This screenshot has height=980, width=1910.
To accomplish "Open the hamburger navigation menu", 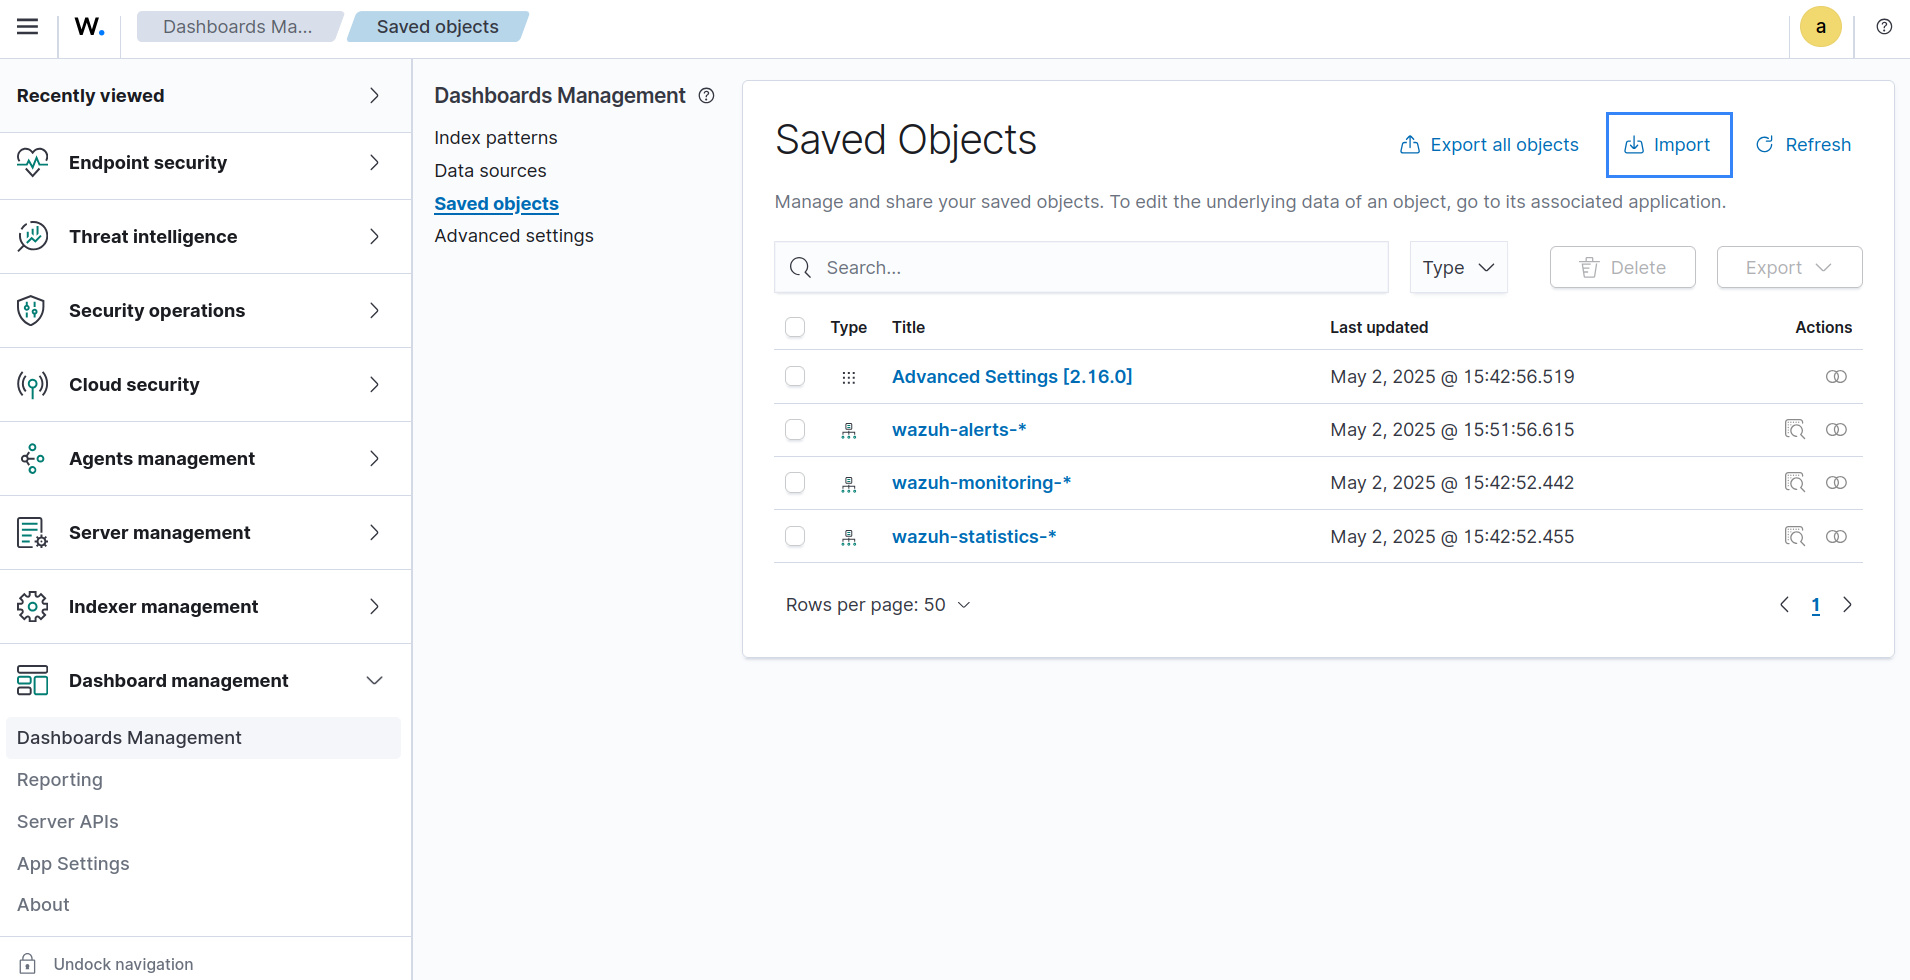I will (28, 27).
